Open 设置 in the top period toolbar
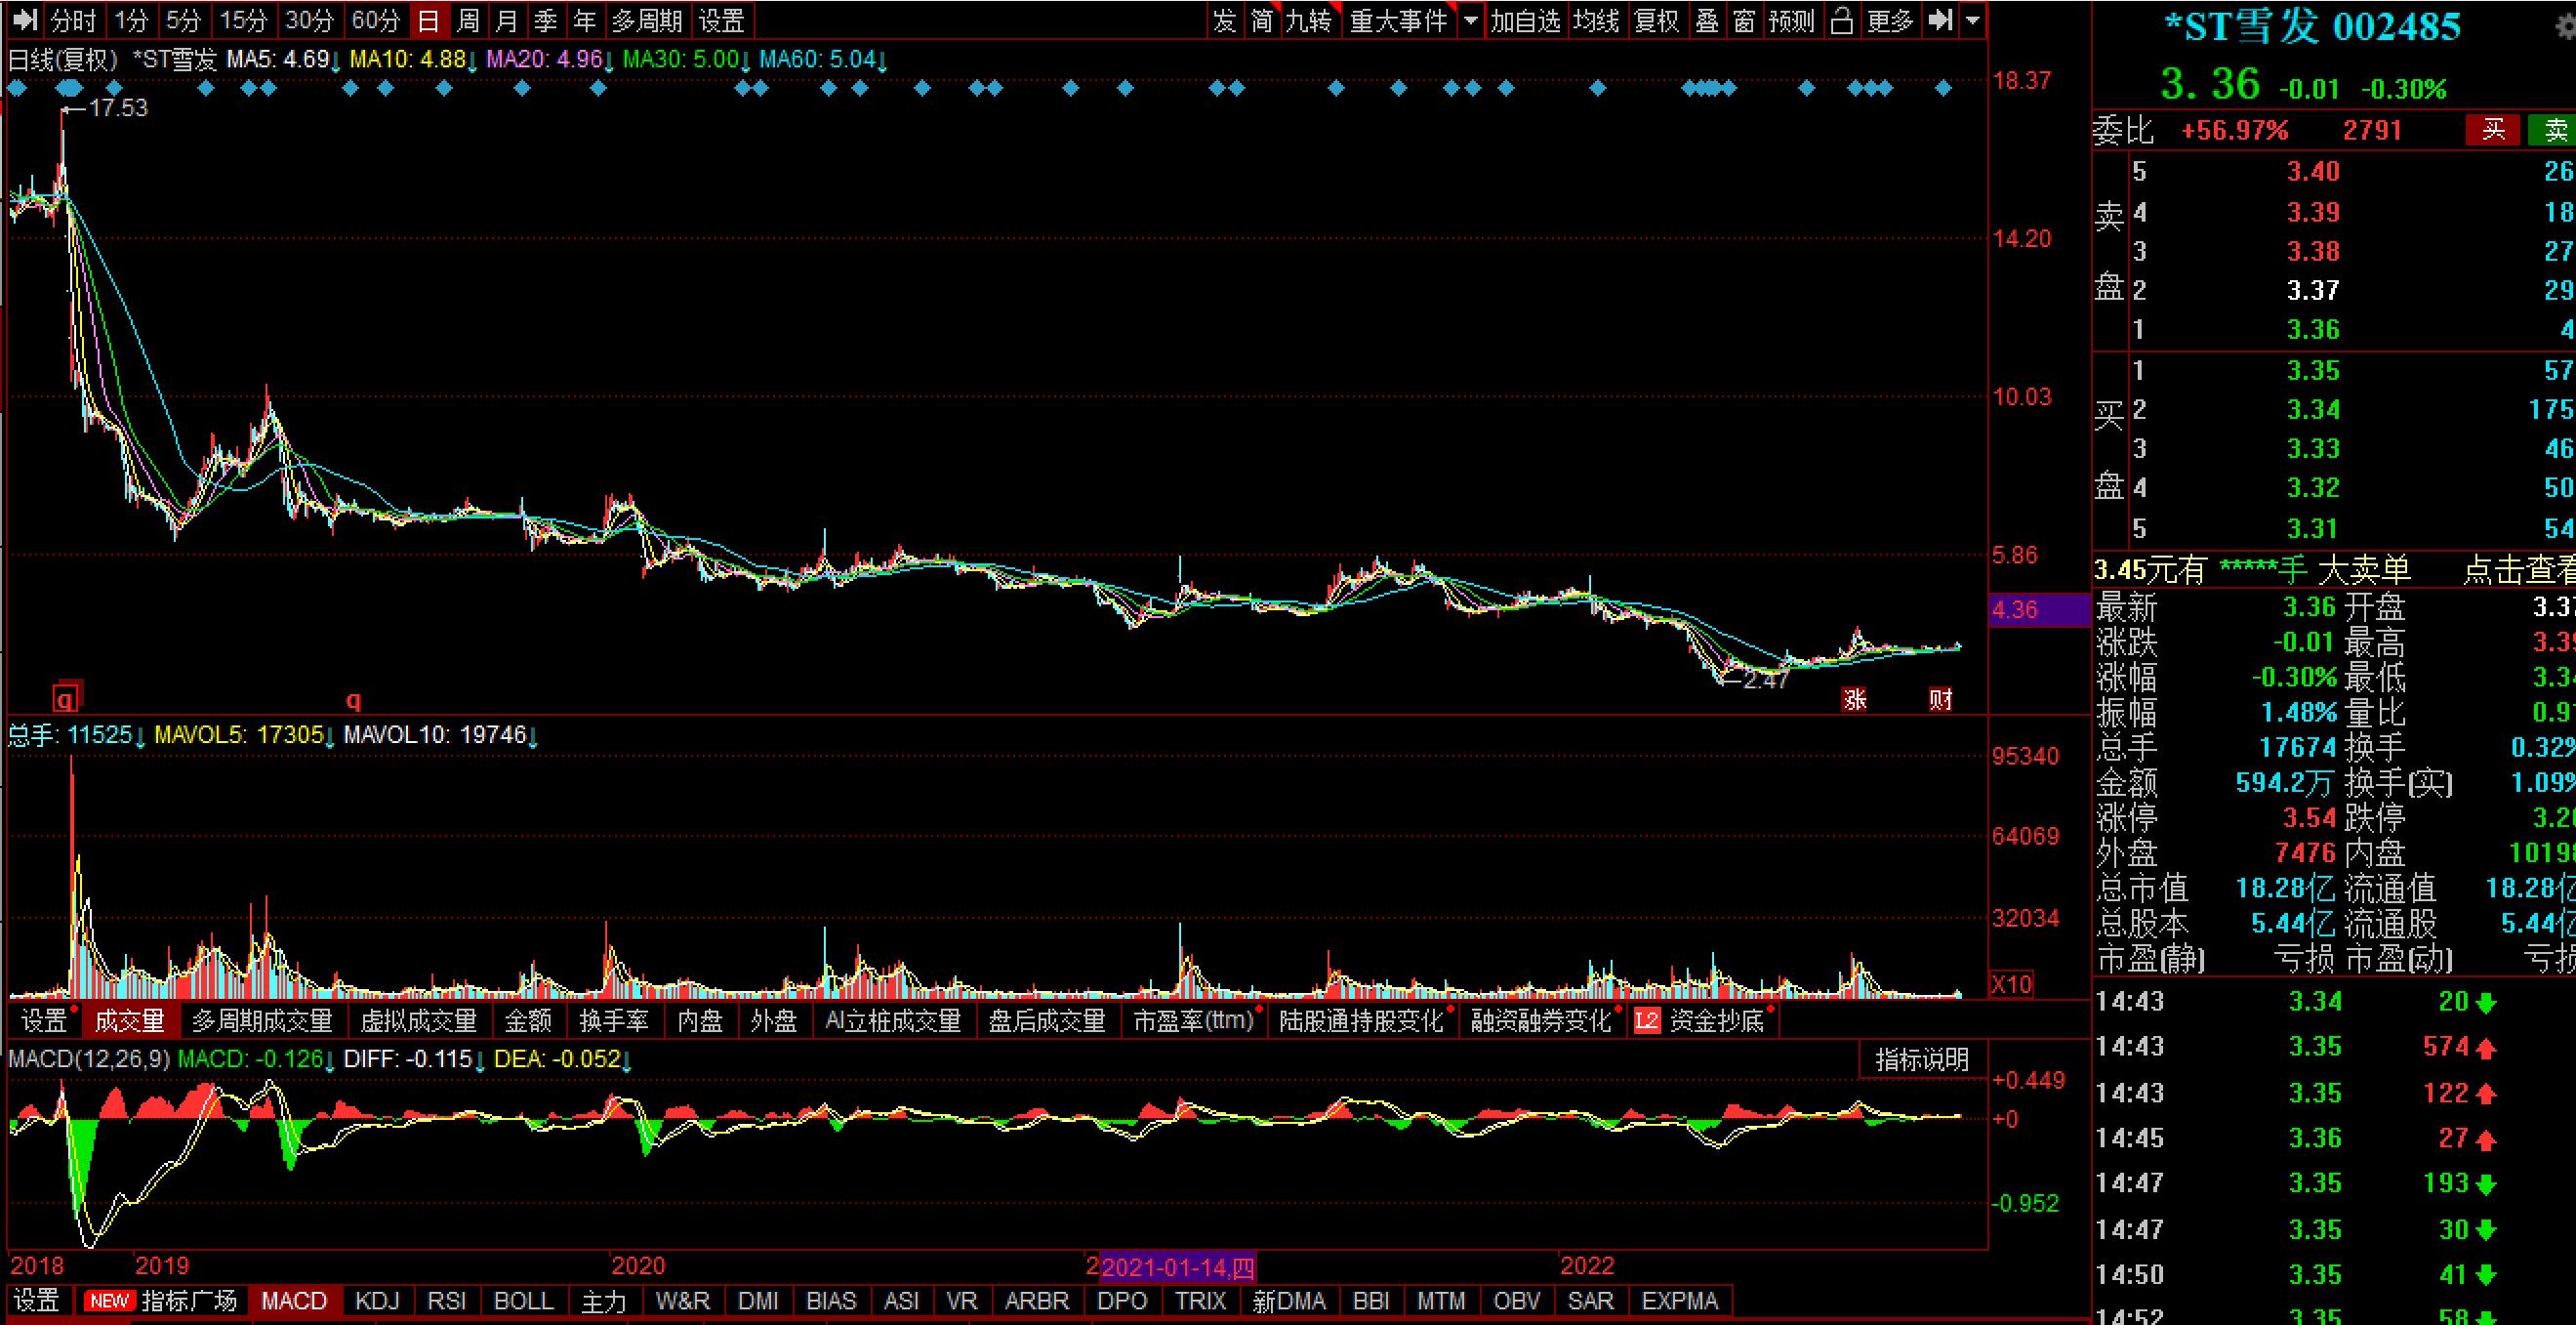 point(721,20)
